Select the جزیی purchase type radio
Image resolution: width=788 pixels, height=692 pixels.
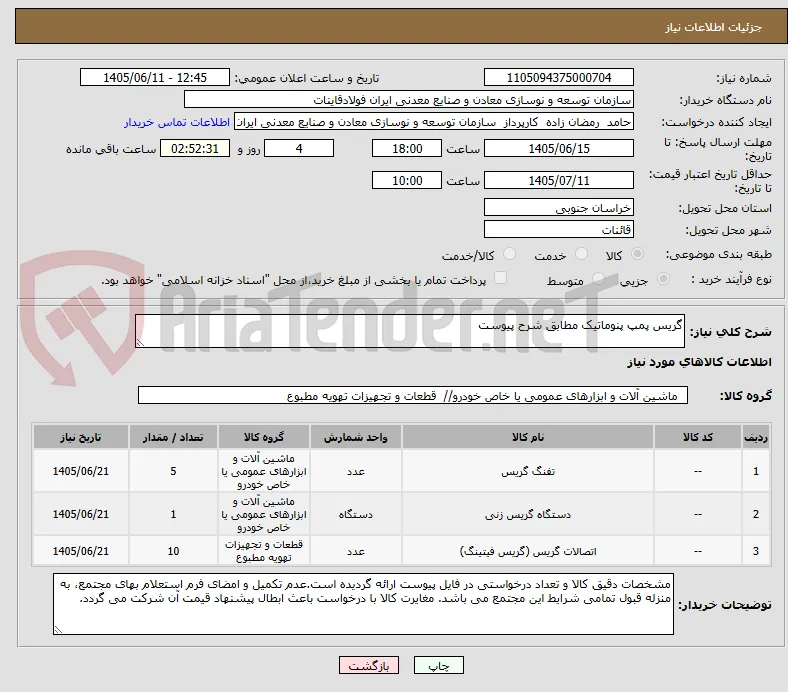[663, 279]
